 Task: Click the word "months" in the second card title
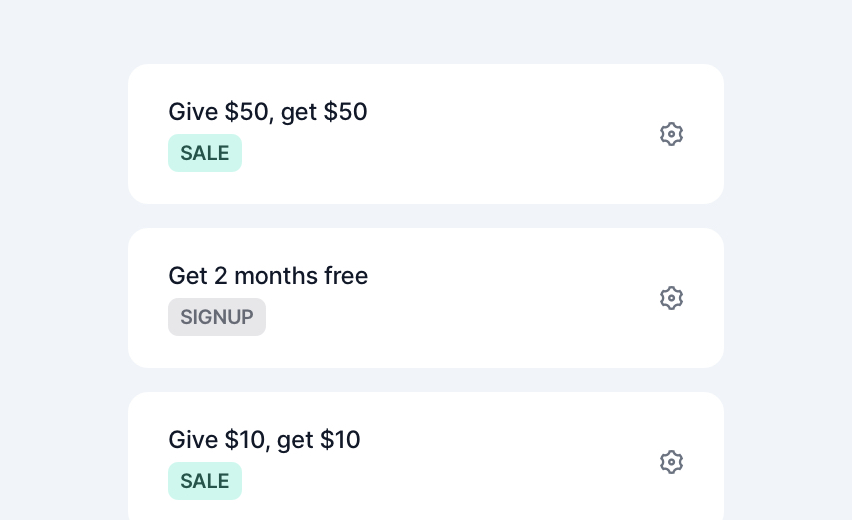[x=276, y=275]
